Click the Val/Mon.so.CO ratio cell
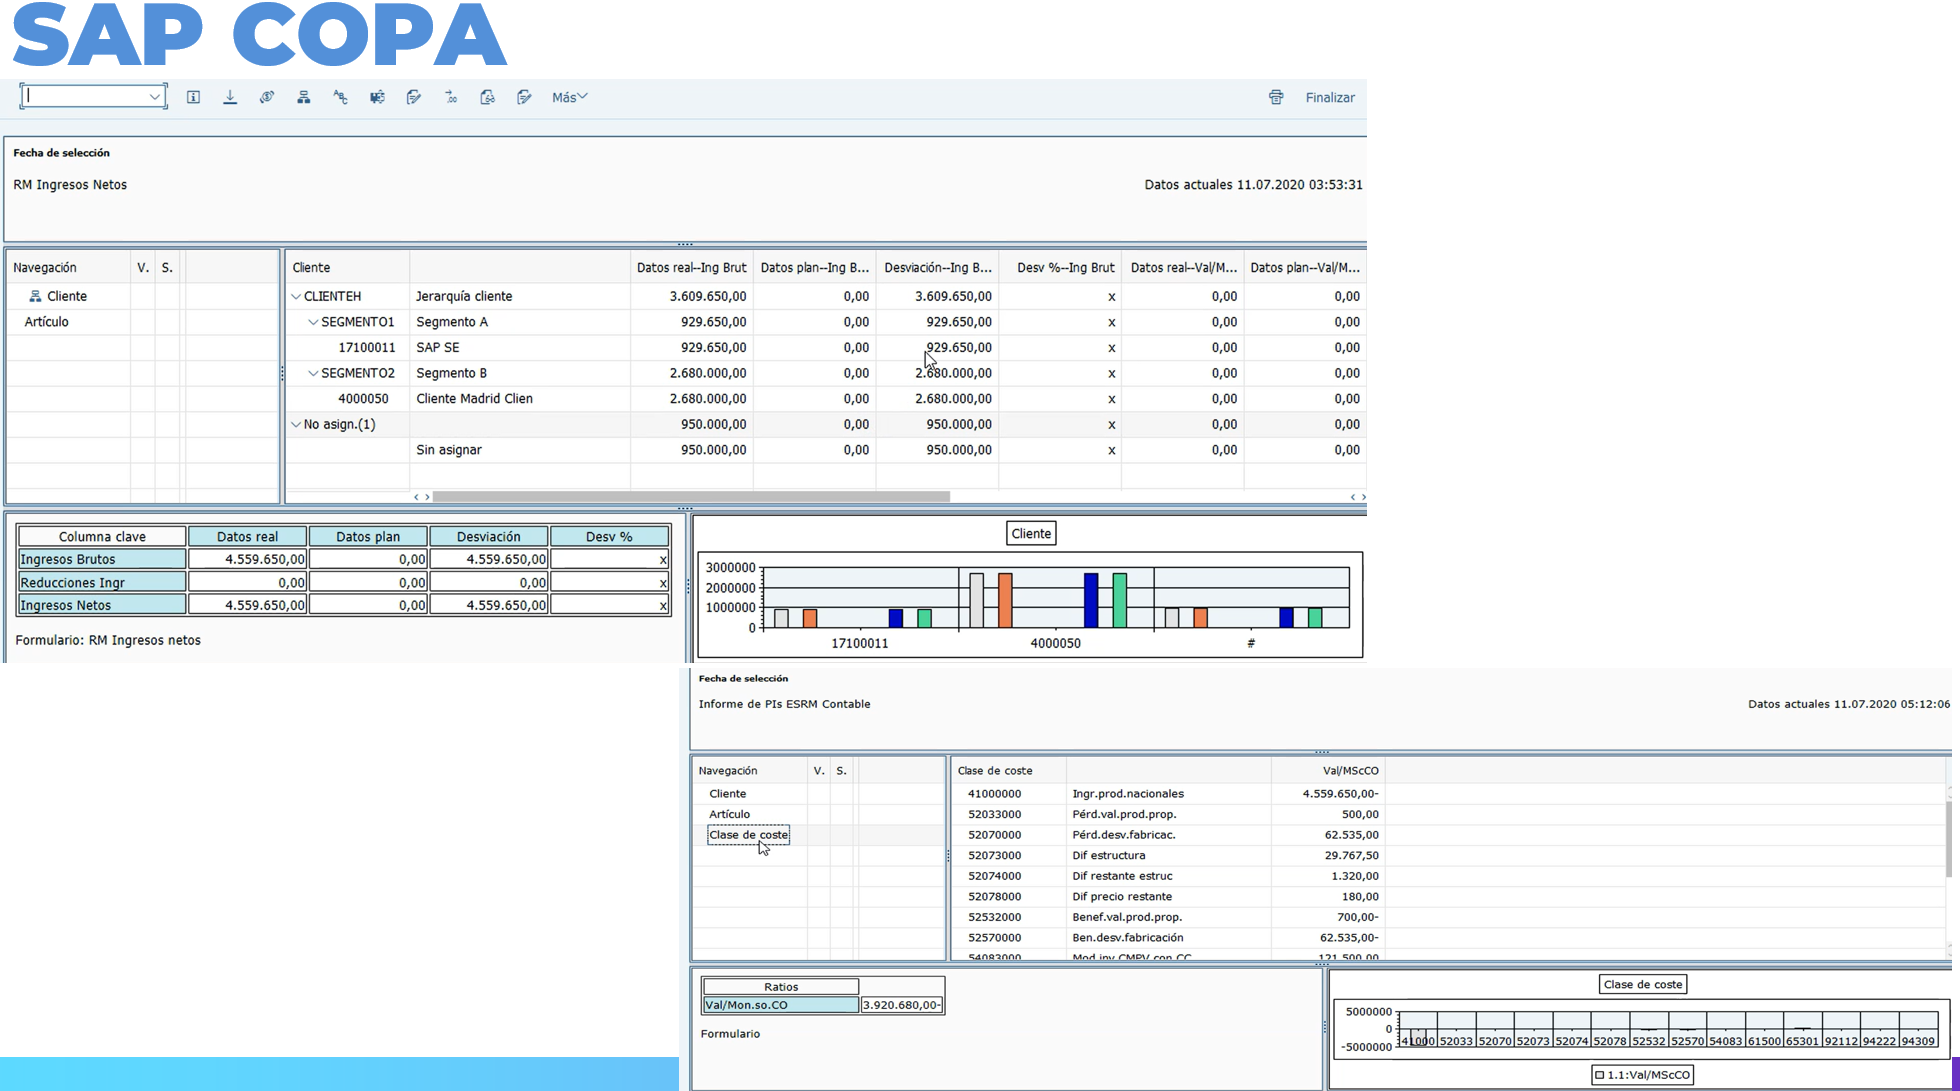The width and height of the screenshot is (1960, 1091). click(x=780, y=1005)
